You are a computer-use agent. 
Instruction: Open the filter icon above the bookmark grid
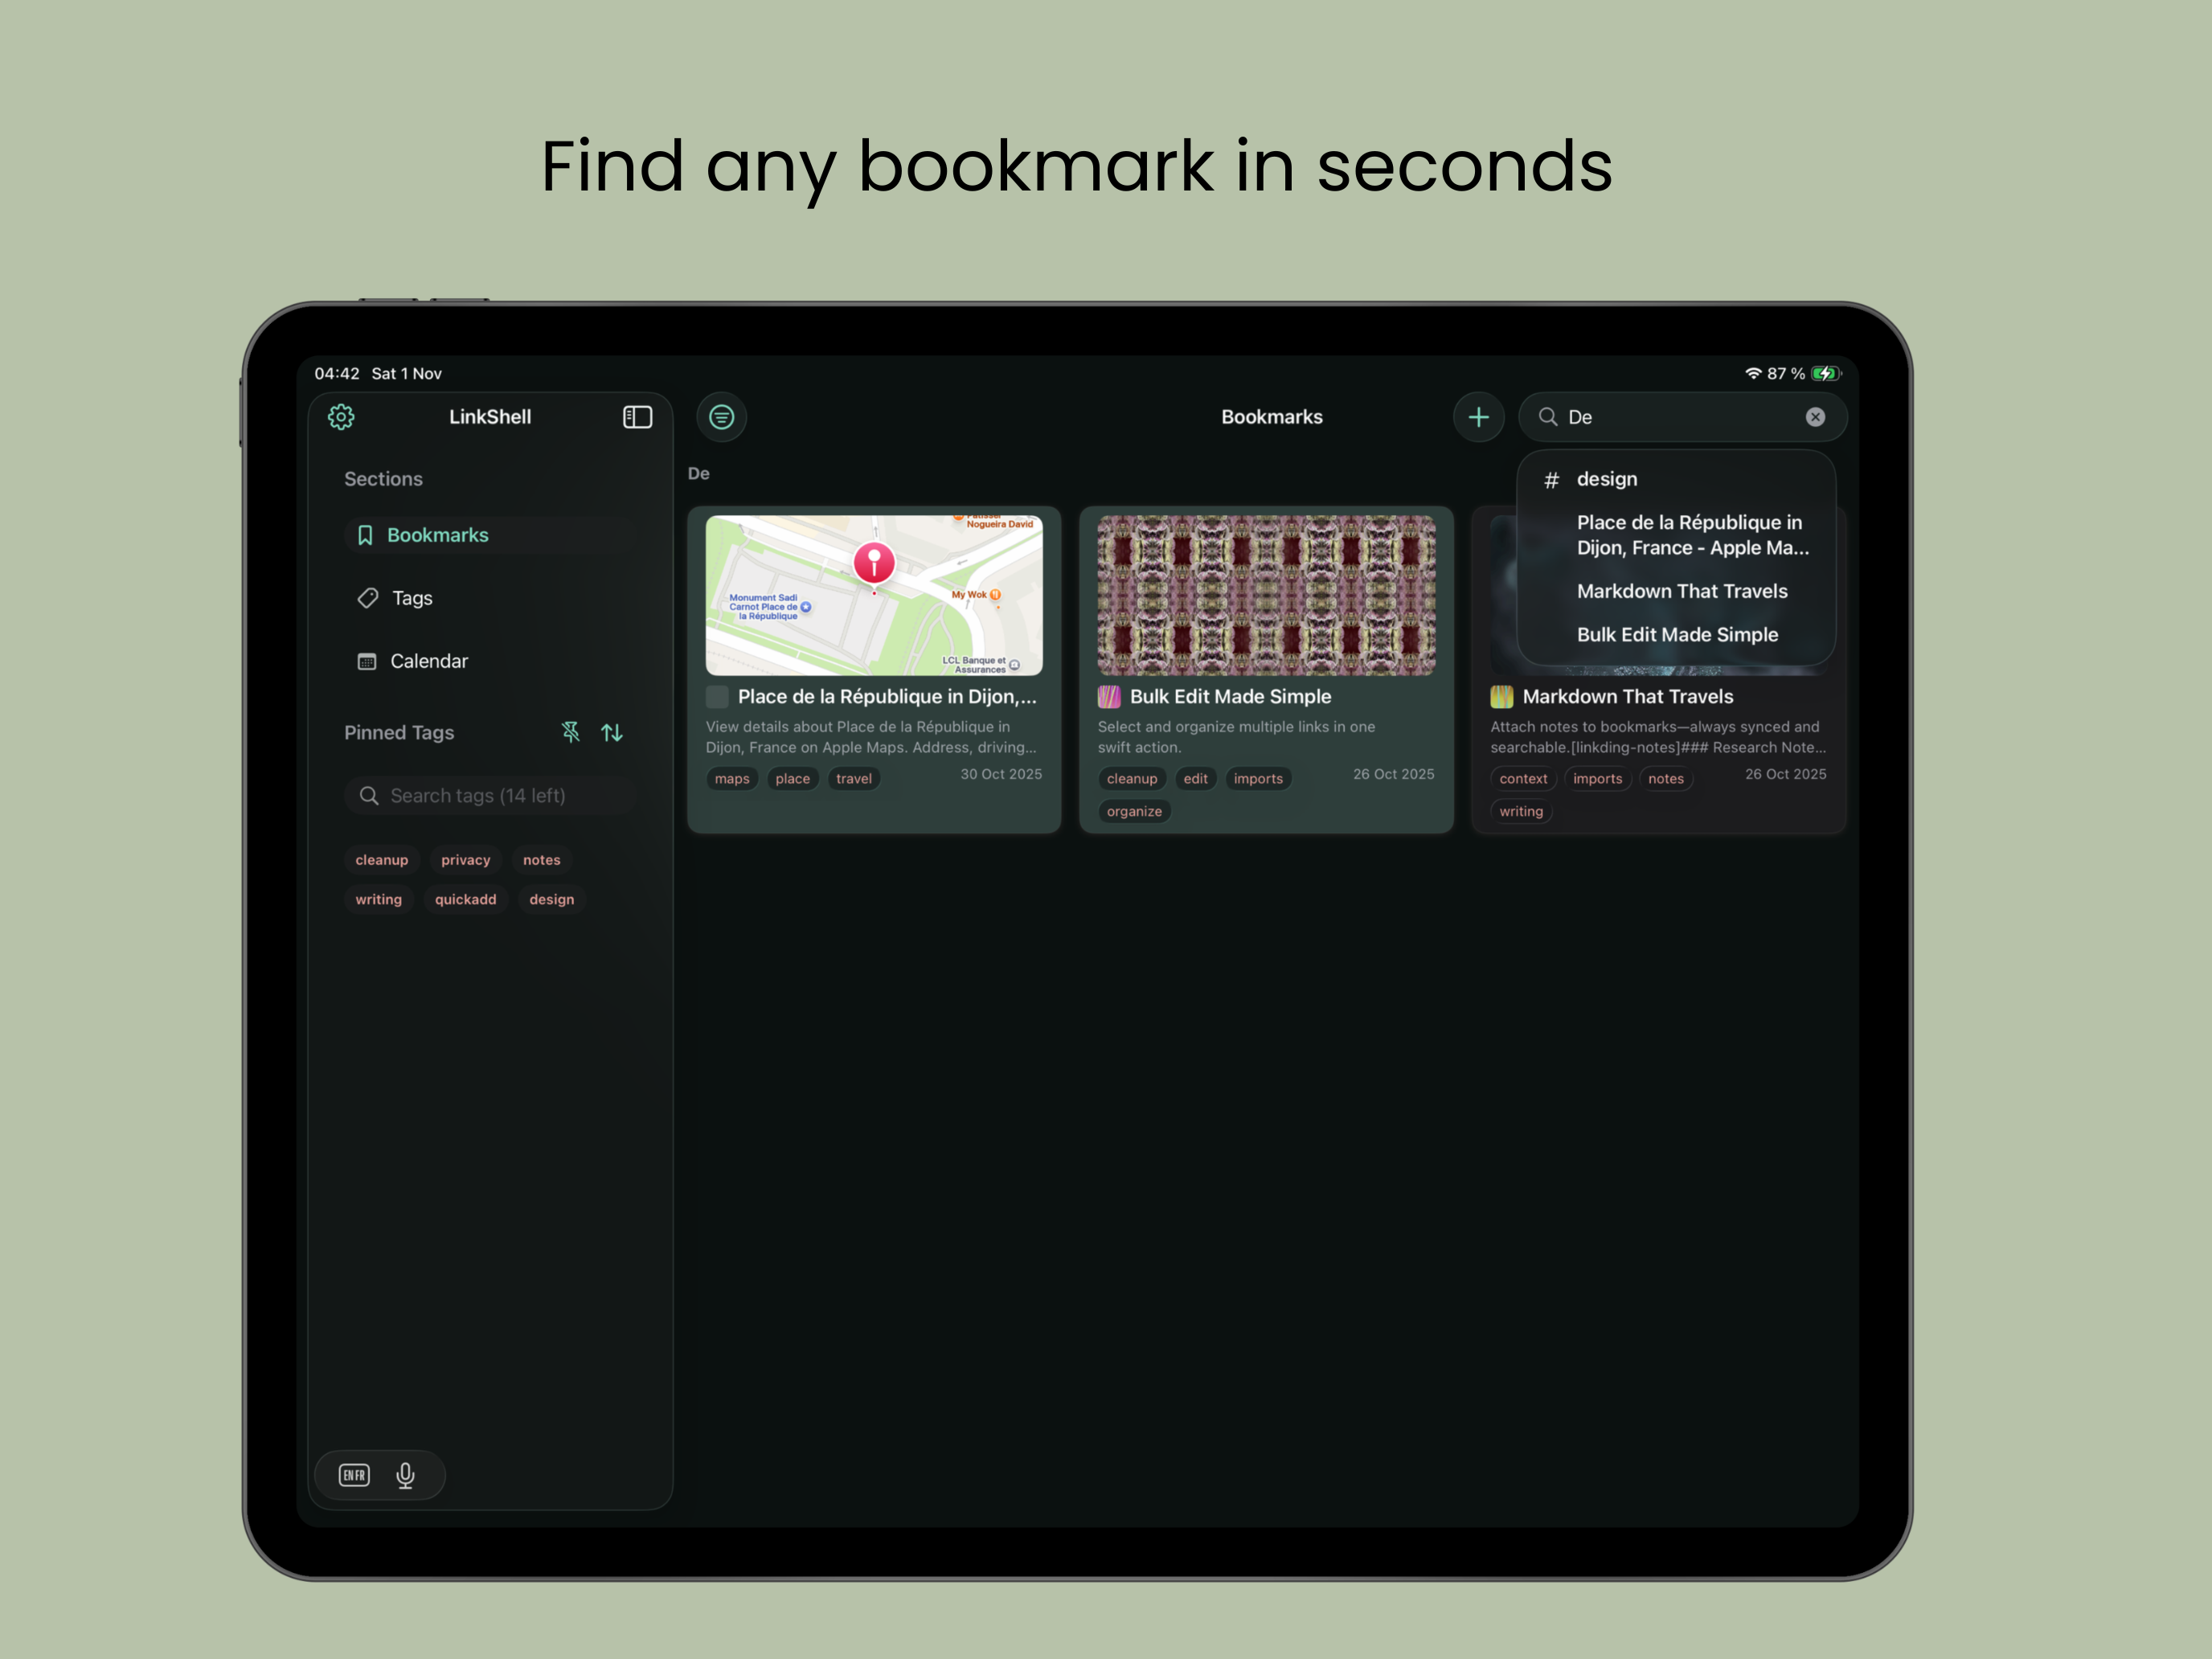(721, 417)
